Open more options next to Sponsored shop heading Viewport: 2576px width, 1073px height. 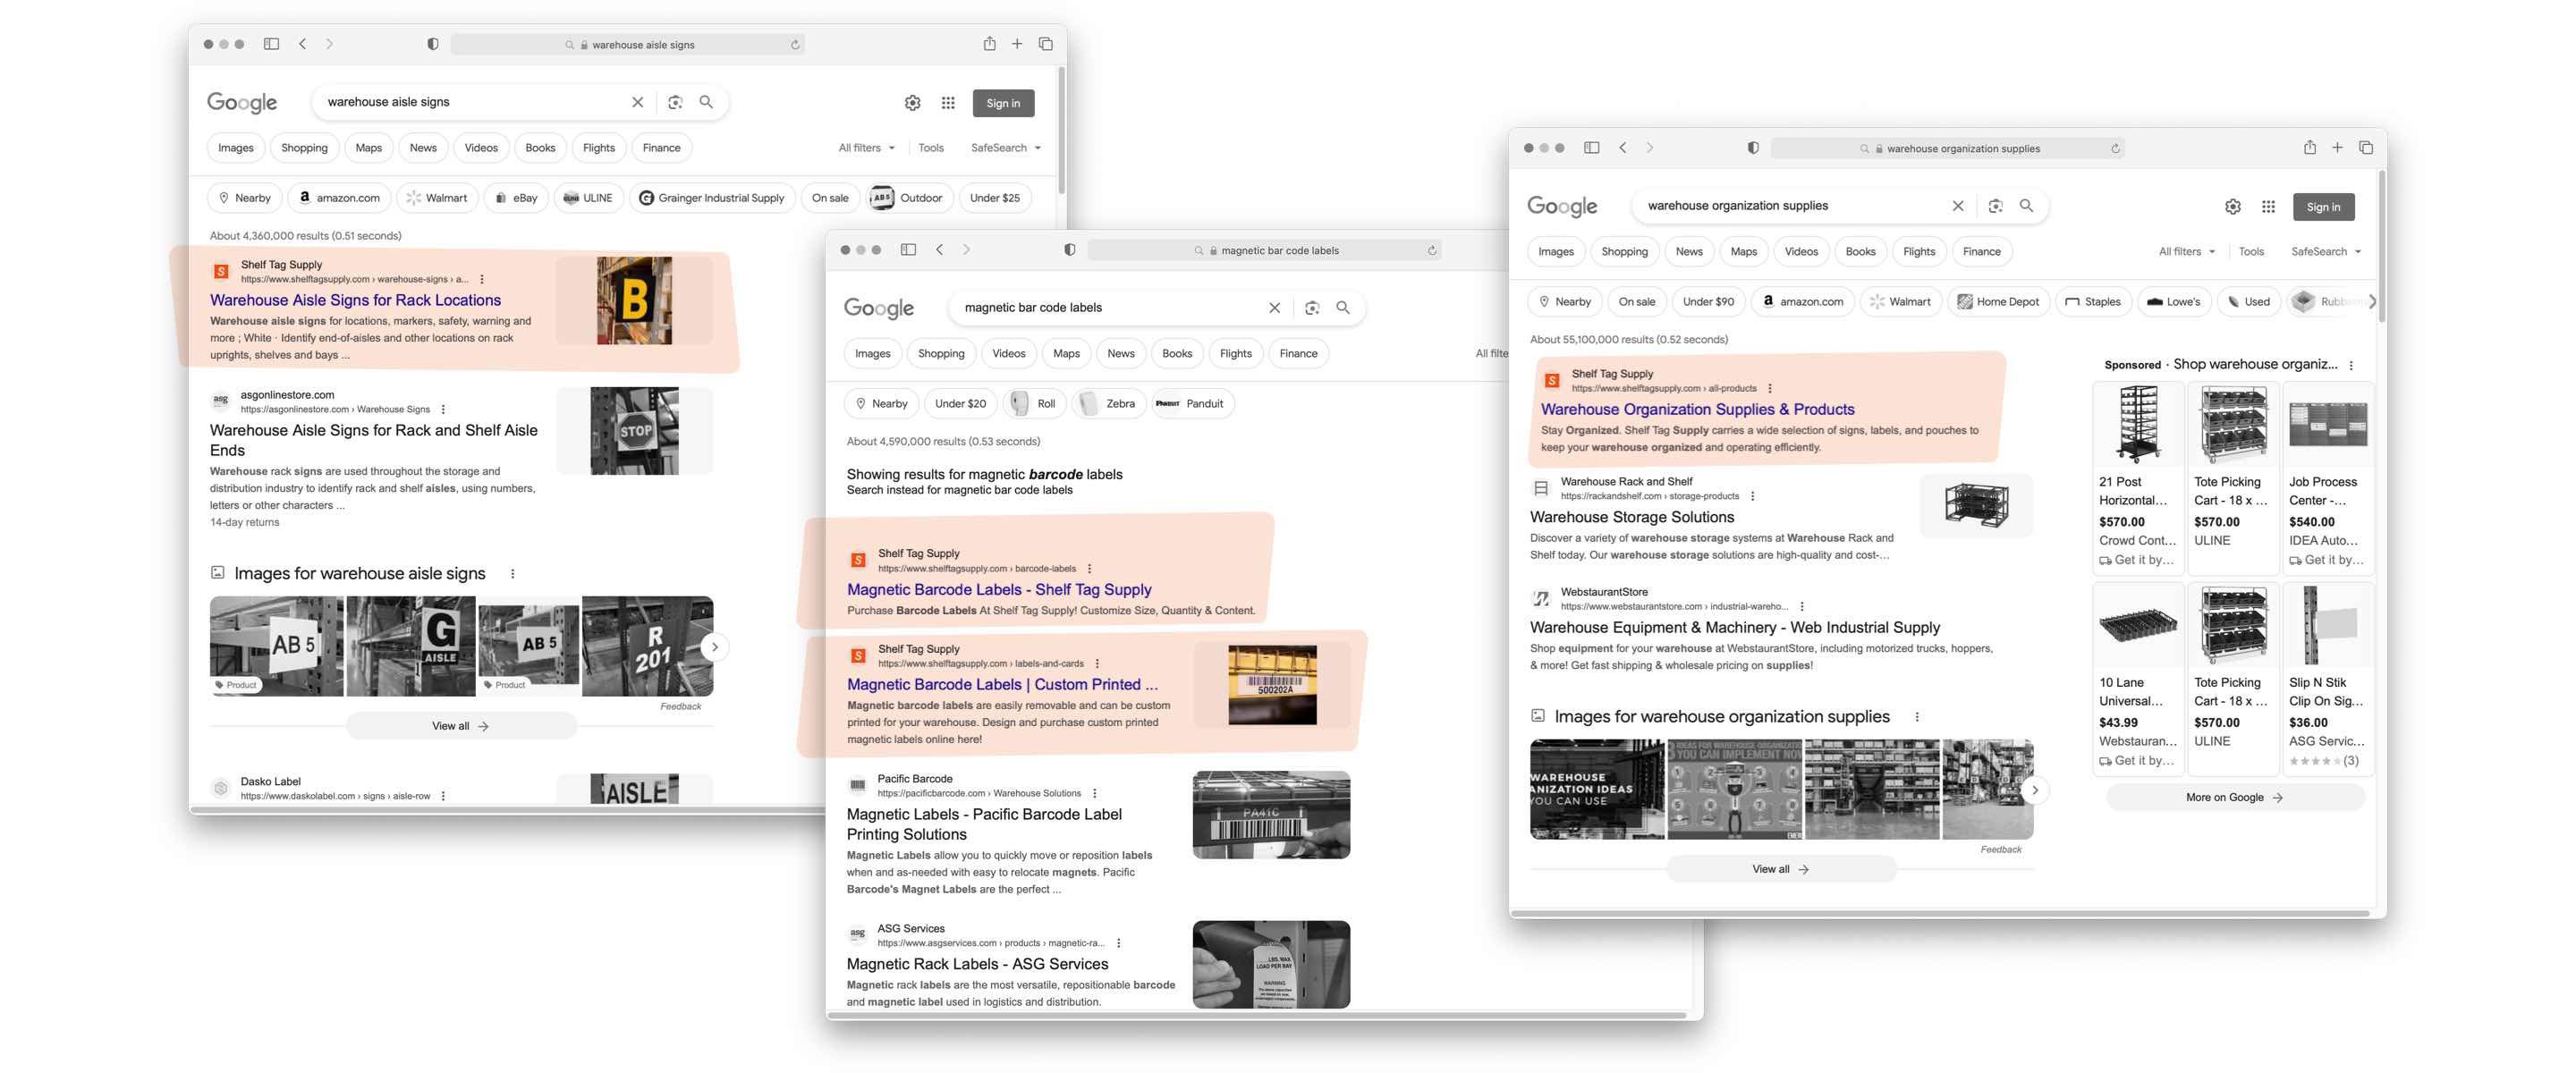[x=2350, y=366]
